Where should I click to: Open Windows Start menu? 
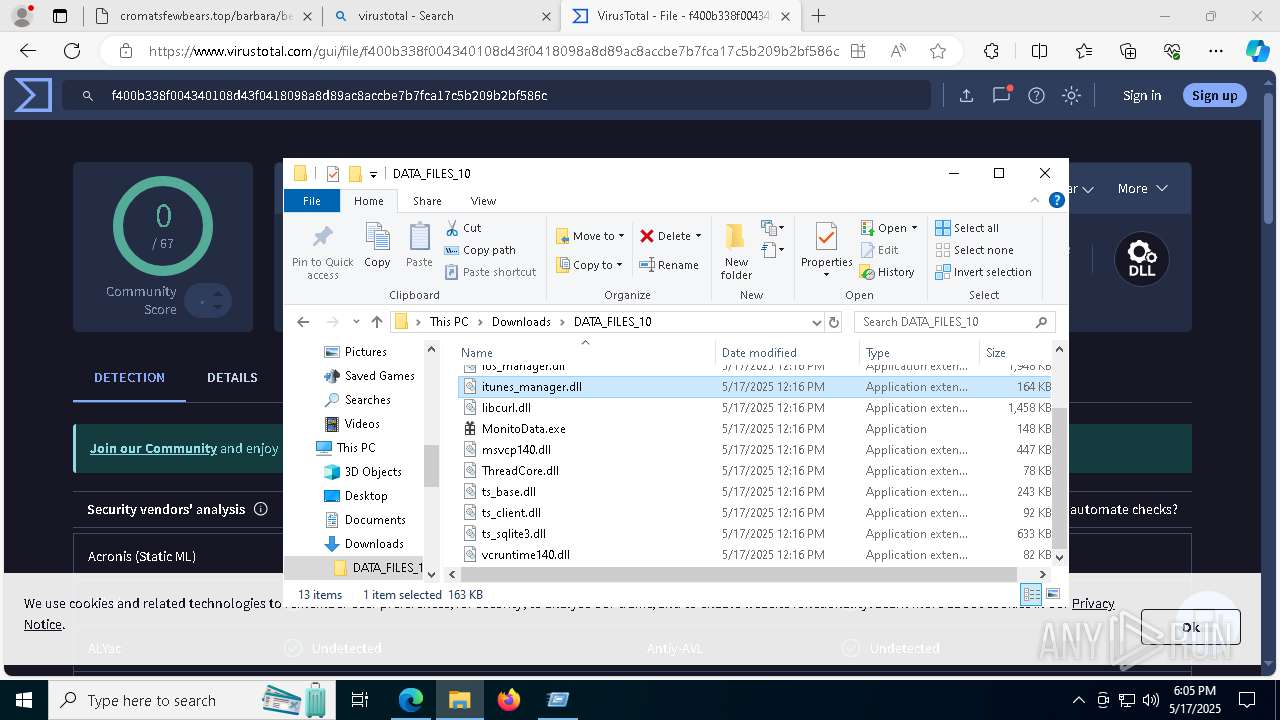coord(23,700)
